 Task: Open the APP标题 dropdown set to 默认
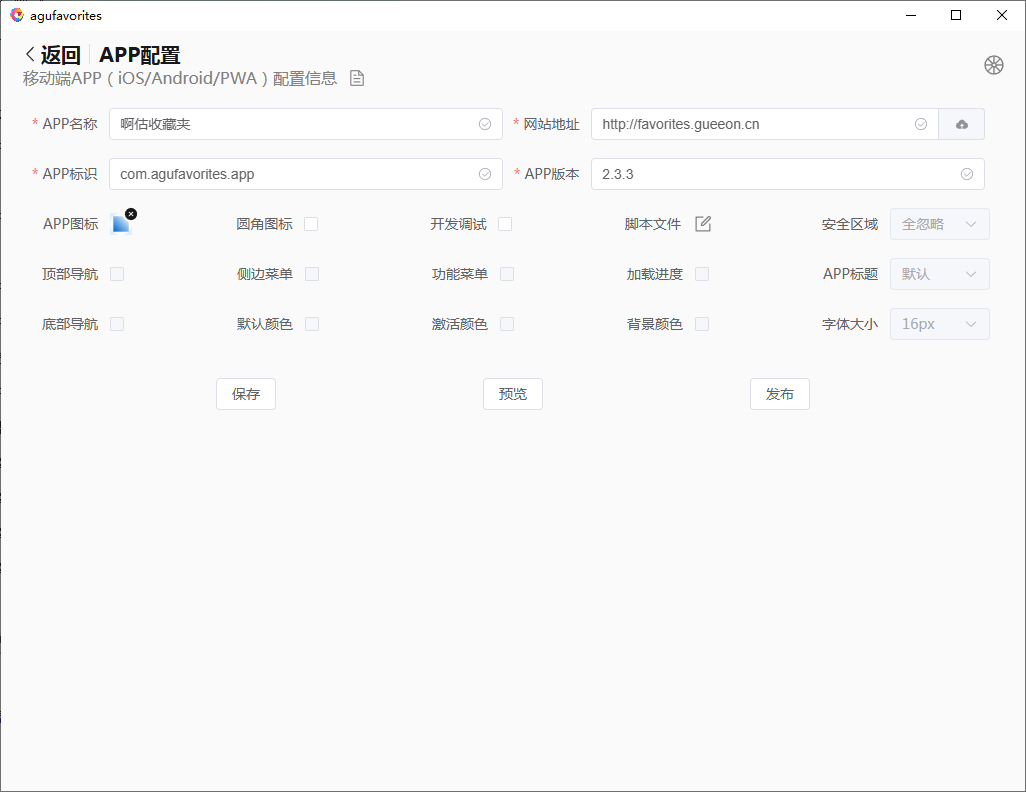939,274
